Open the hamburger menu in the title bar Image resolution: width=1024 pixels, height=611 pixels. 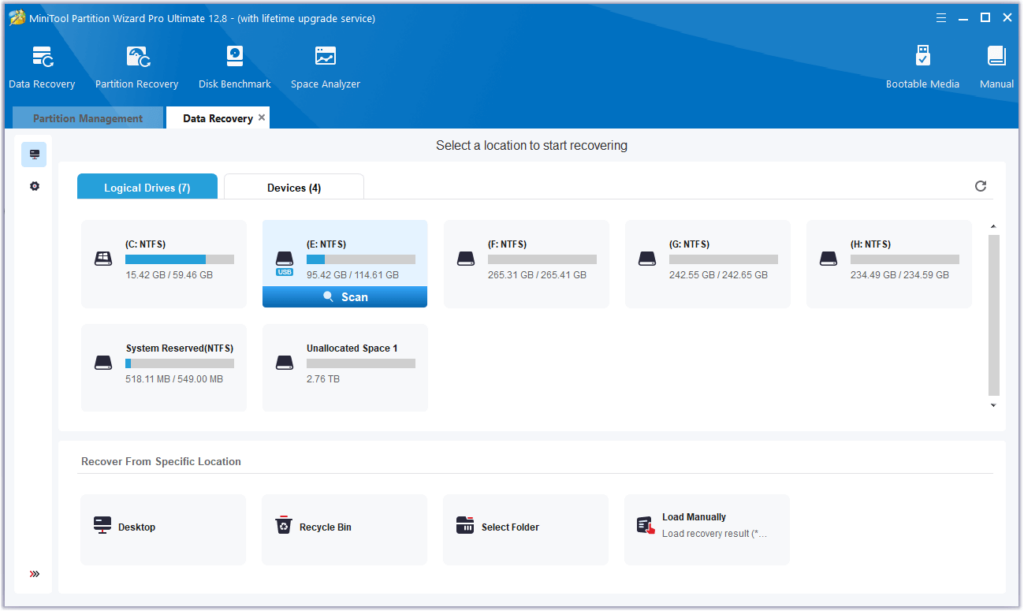pyautogui.click(x=941, y=17)
